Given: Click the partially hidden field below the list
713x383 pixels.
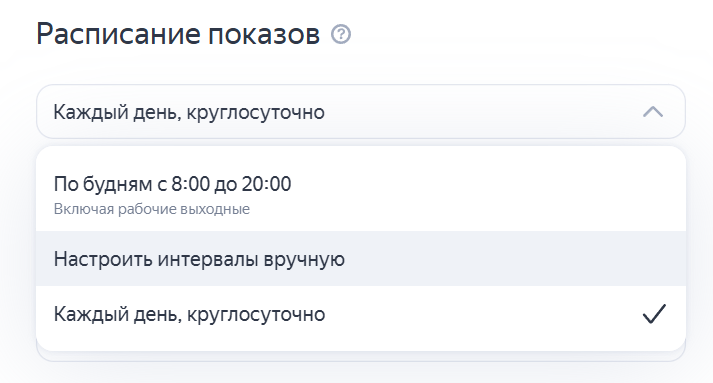Looking at the screenshot, I should pos(361,357).
